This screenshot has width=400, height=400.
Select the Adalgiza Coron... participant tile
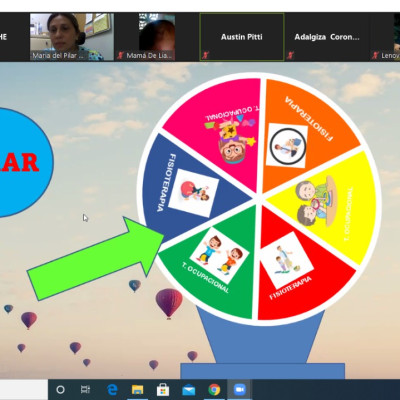coord(327,37)
